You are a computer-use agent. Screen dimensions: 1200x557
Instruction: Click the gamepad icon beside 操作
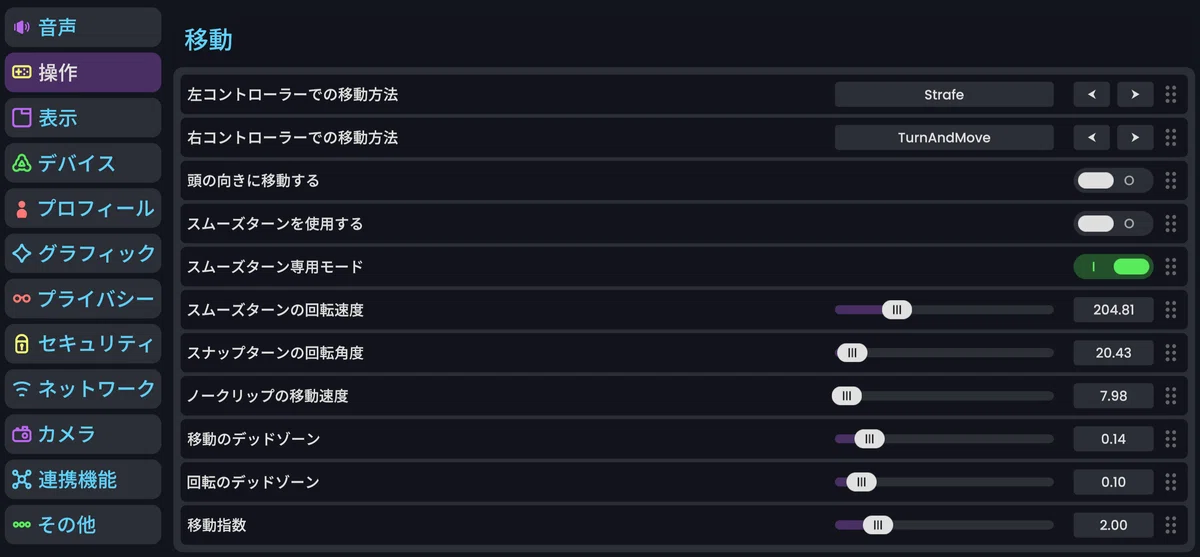click(x=21, y=72)
